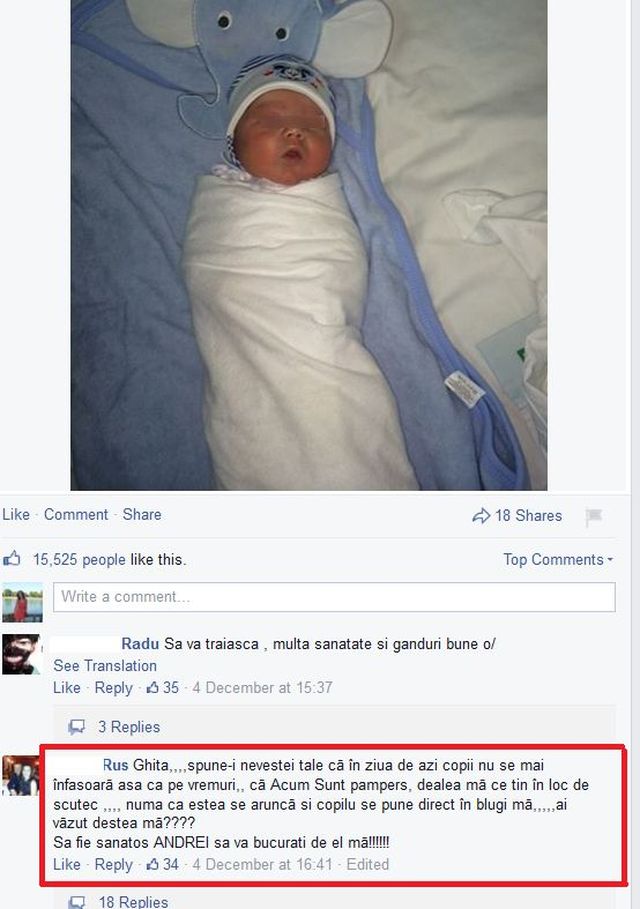Click Like under Rus's comment
Viewport: 640px width, 909px height.
[67, 864]
